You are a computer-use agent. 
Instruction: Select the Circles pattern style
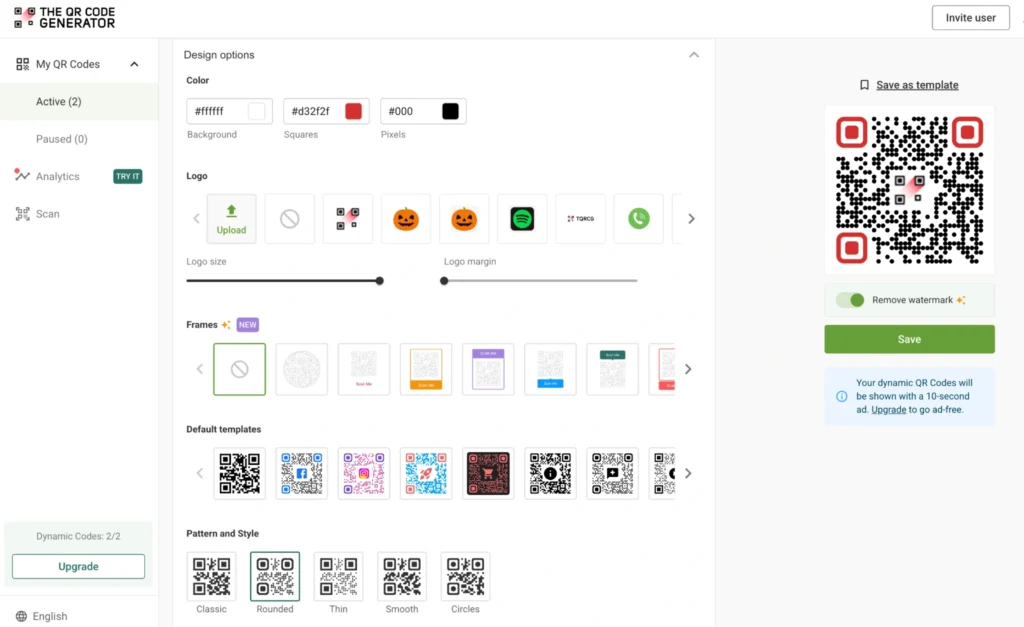[465, 577]
